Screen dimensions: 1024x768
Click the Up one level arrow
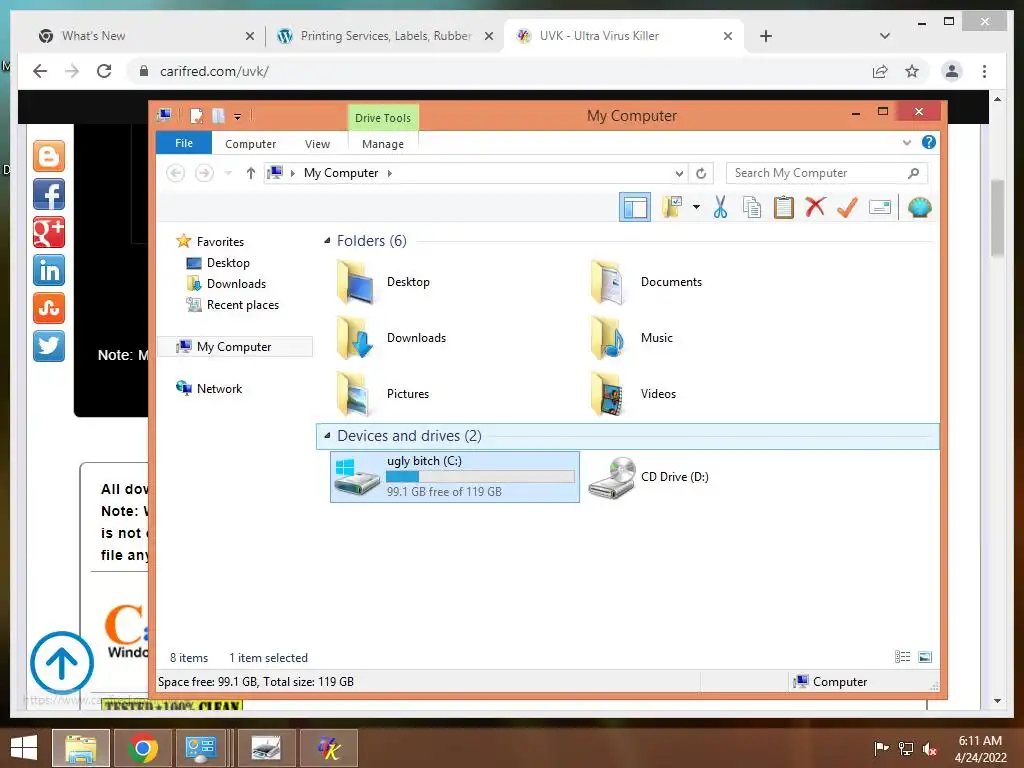click(x=251, y=173)
